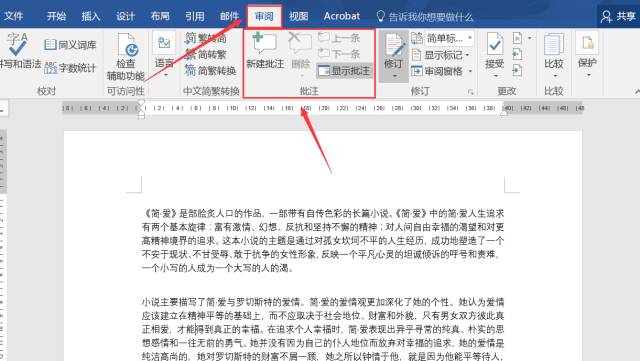Open 简繁转换 conversion dialog
This screenshot has height=361, width=640.
(x=211, y=71)
